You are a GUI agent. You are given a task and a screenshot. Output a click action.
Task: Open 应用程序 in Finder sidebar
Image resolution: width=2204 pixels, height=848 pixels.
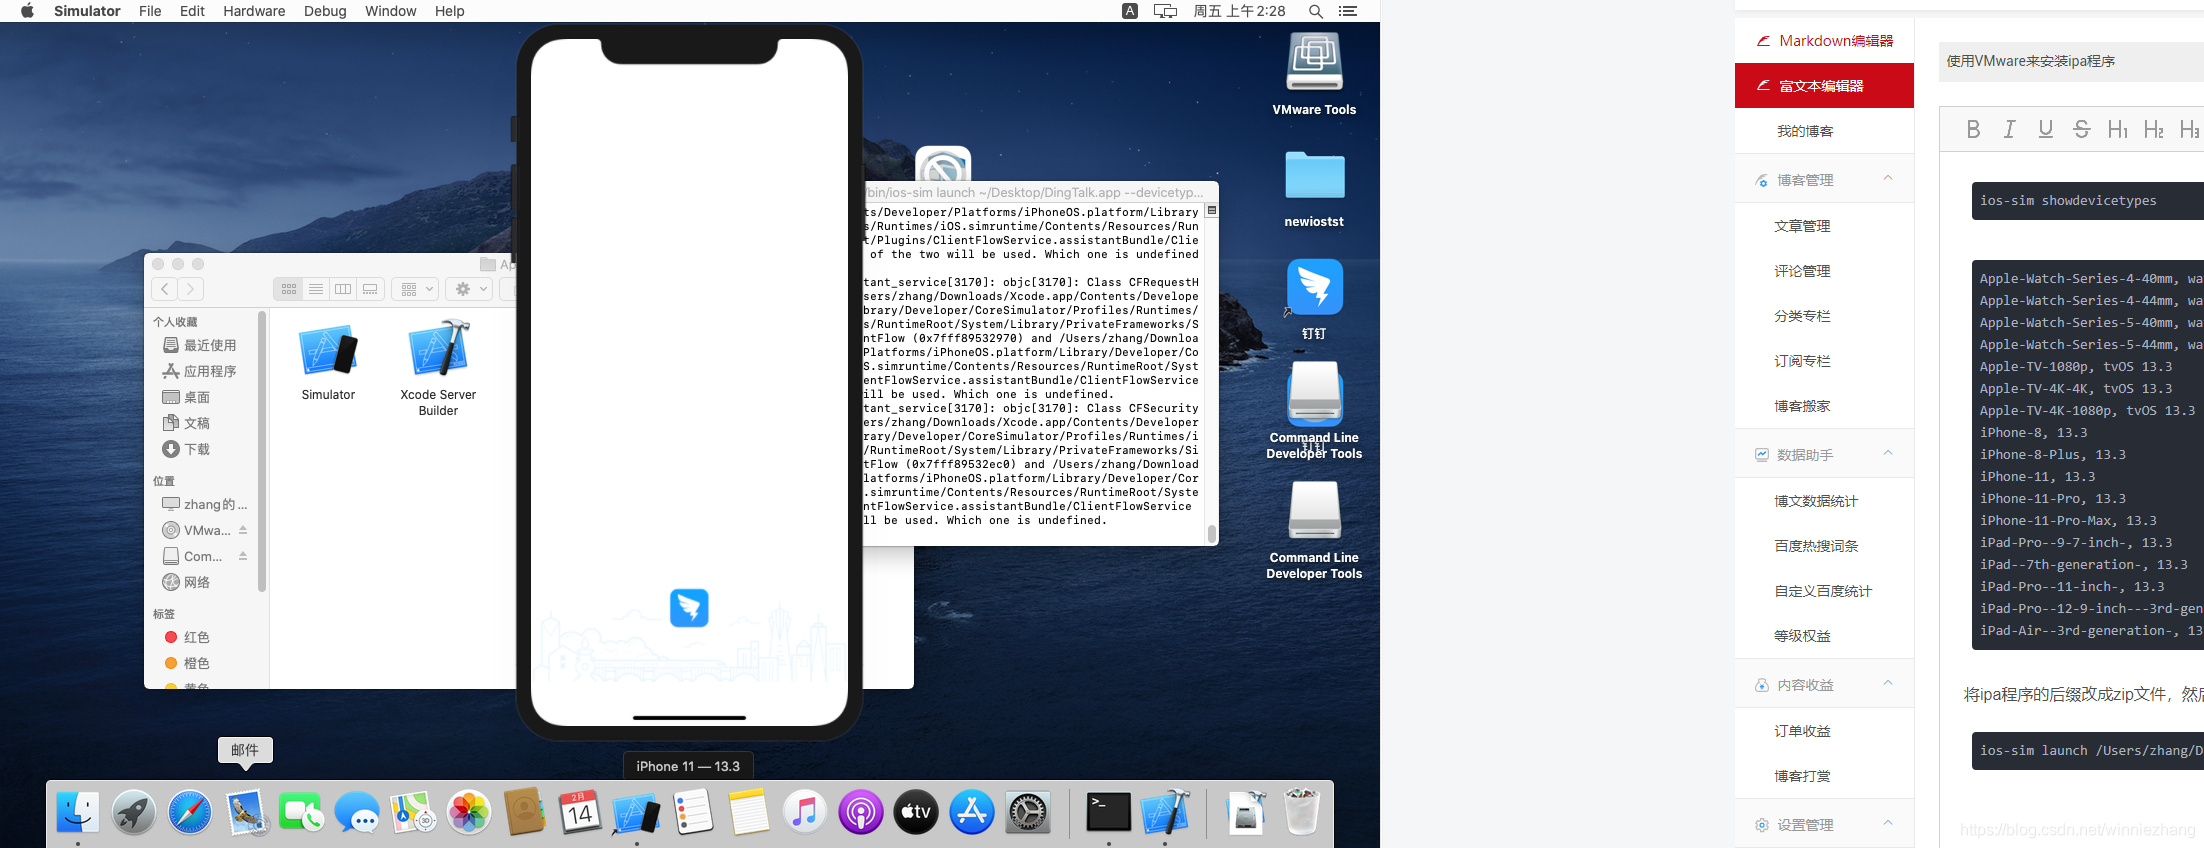tap(199, 371)
